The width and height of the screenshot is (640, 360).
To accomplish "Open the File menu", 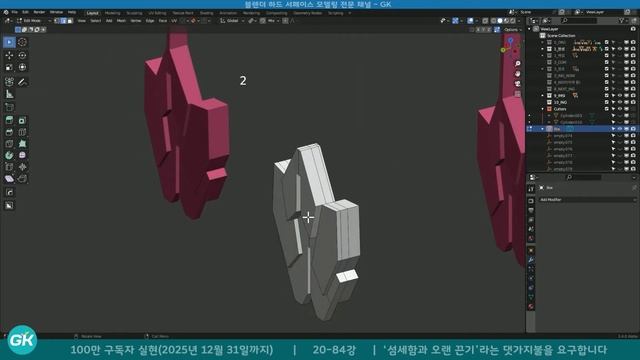I will click(x=15, y=13).
